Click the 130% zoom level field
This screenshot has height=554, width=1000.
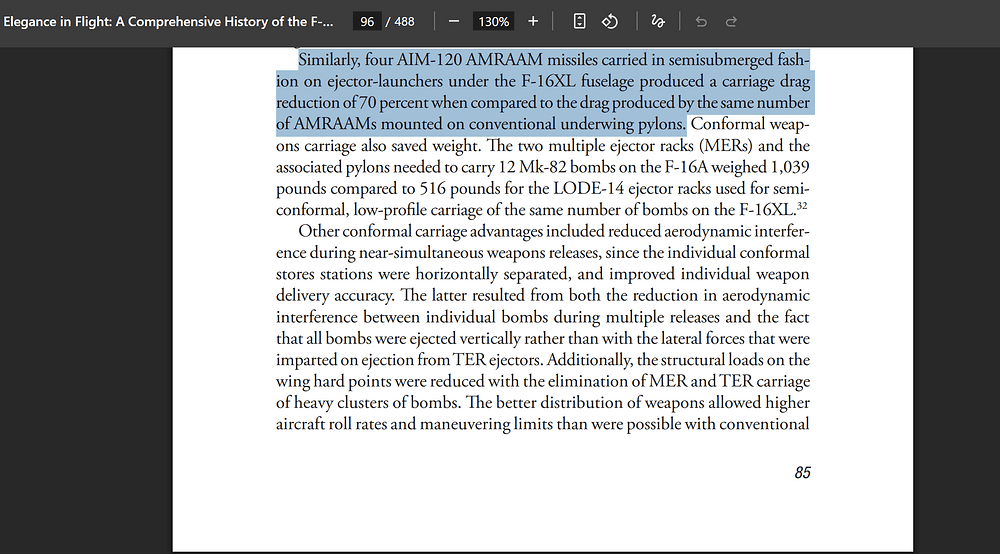point(494,22)
